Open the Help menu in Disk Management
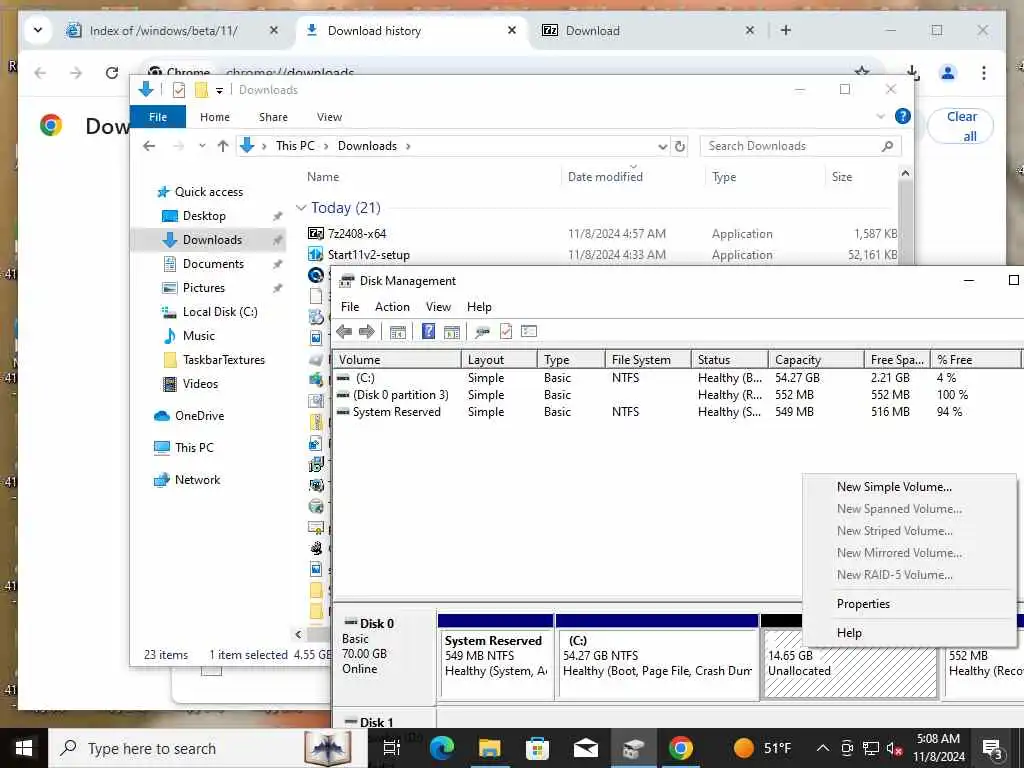The image size is (1024, 768). pyautogui.click(x=479, y=307)
